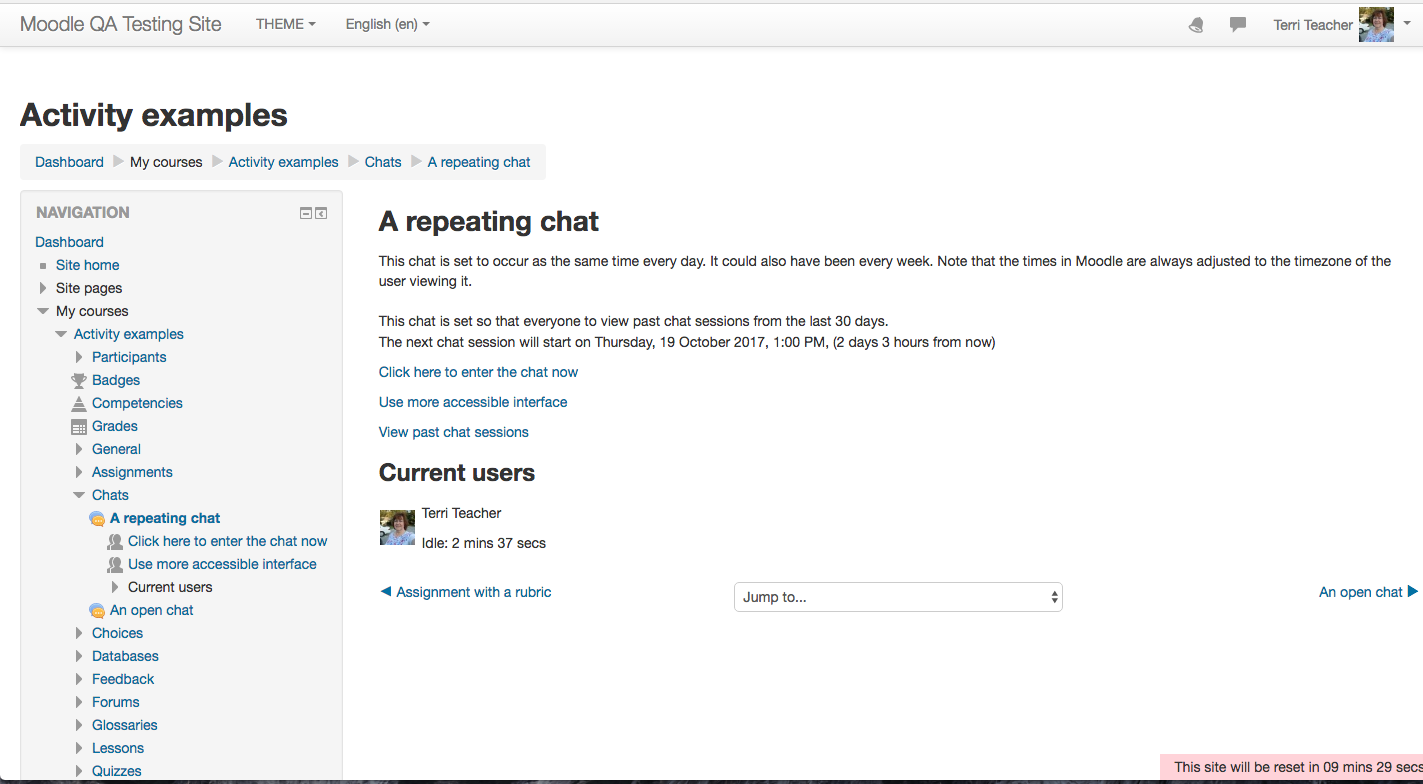
Task: Expand Glossaries tree node
Action: (x=79, y=725)
